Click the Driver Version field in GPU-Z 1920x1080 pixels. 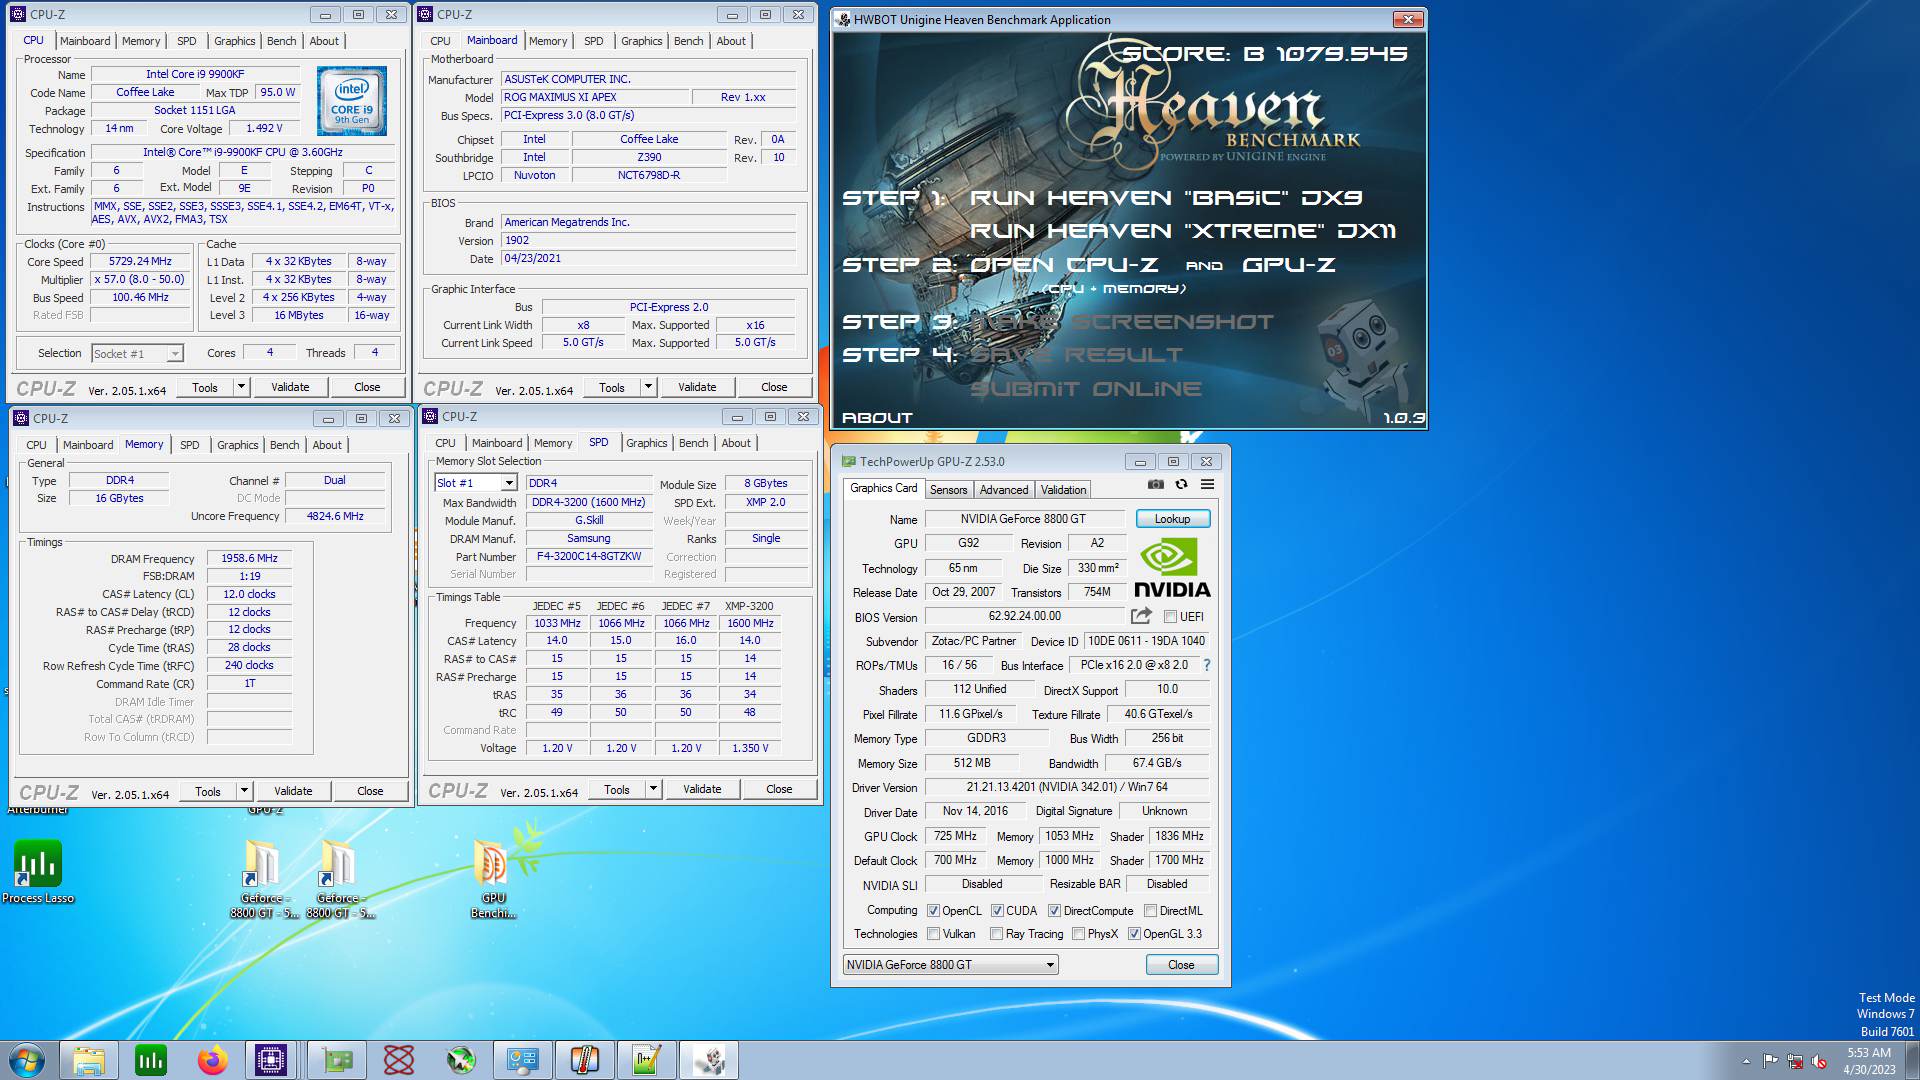[1067, 787]
